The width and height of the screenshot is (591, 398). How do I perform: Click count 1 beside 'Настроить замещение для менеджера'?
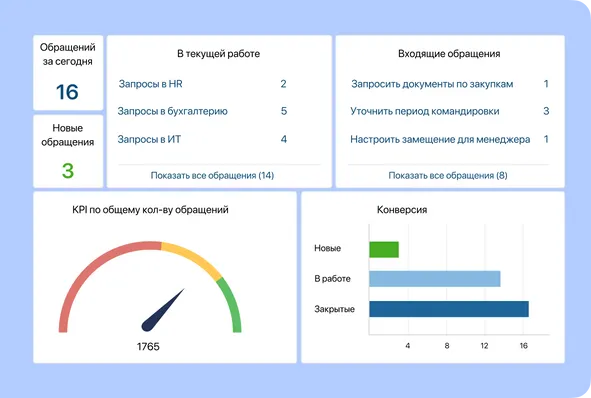click(546, 139)
